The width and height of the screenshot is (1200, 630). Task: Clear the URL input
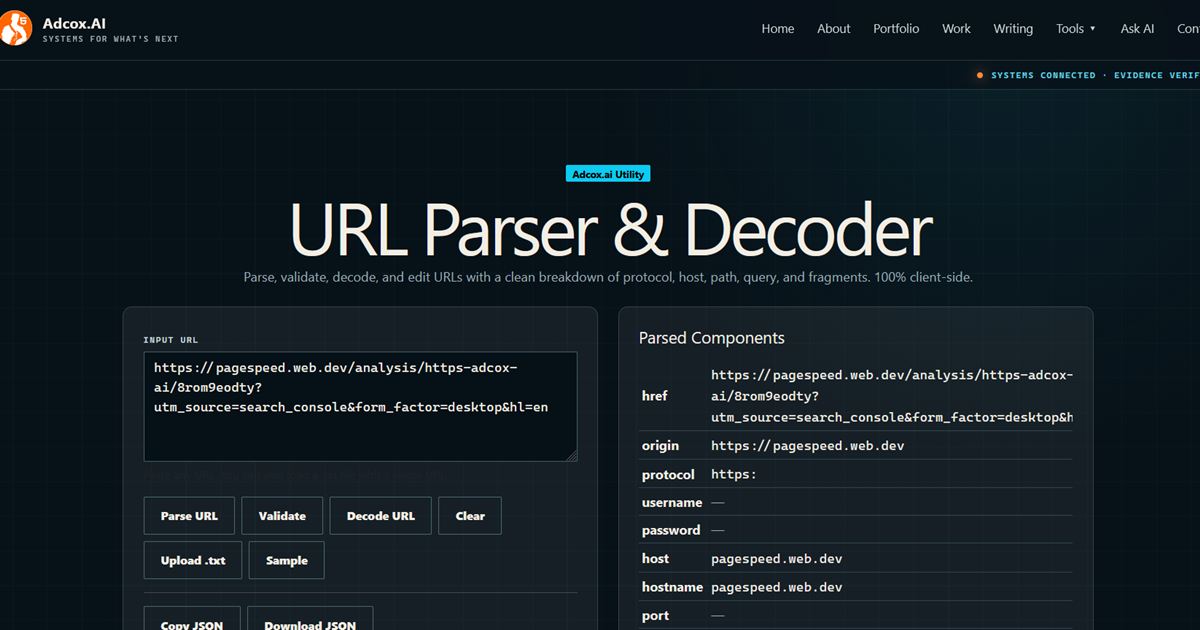(470, 516)
